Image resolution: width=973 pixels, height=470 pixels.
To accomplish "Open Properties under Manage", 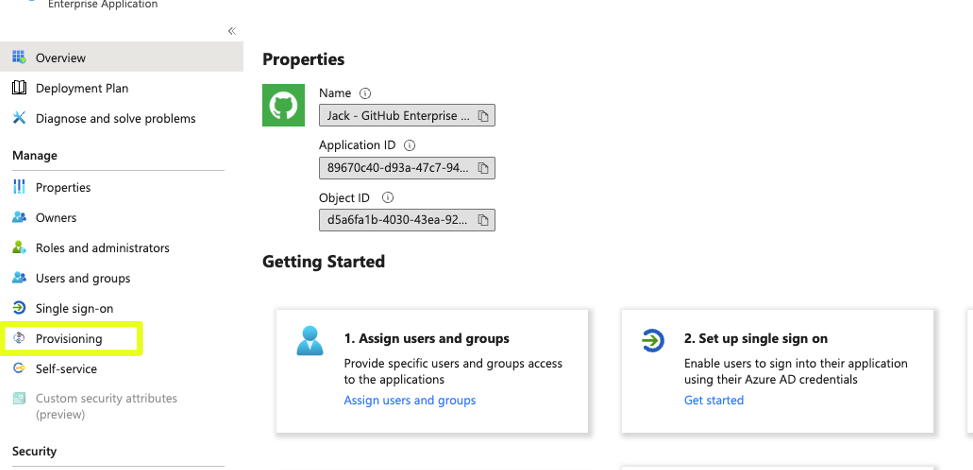I will click(x=63, y=187).
